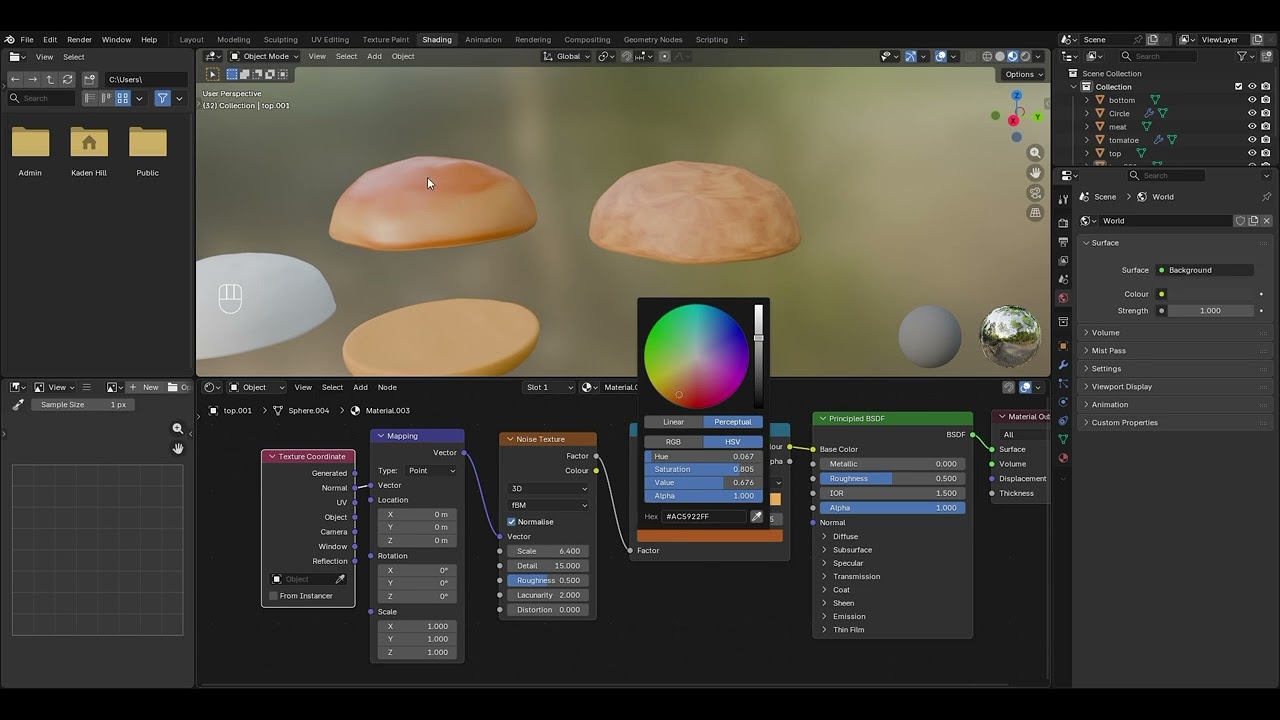The image size is (1280, 720).
Task: Open the Object Mode dropdown
Action: click(264, 56)
